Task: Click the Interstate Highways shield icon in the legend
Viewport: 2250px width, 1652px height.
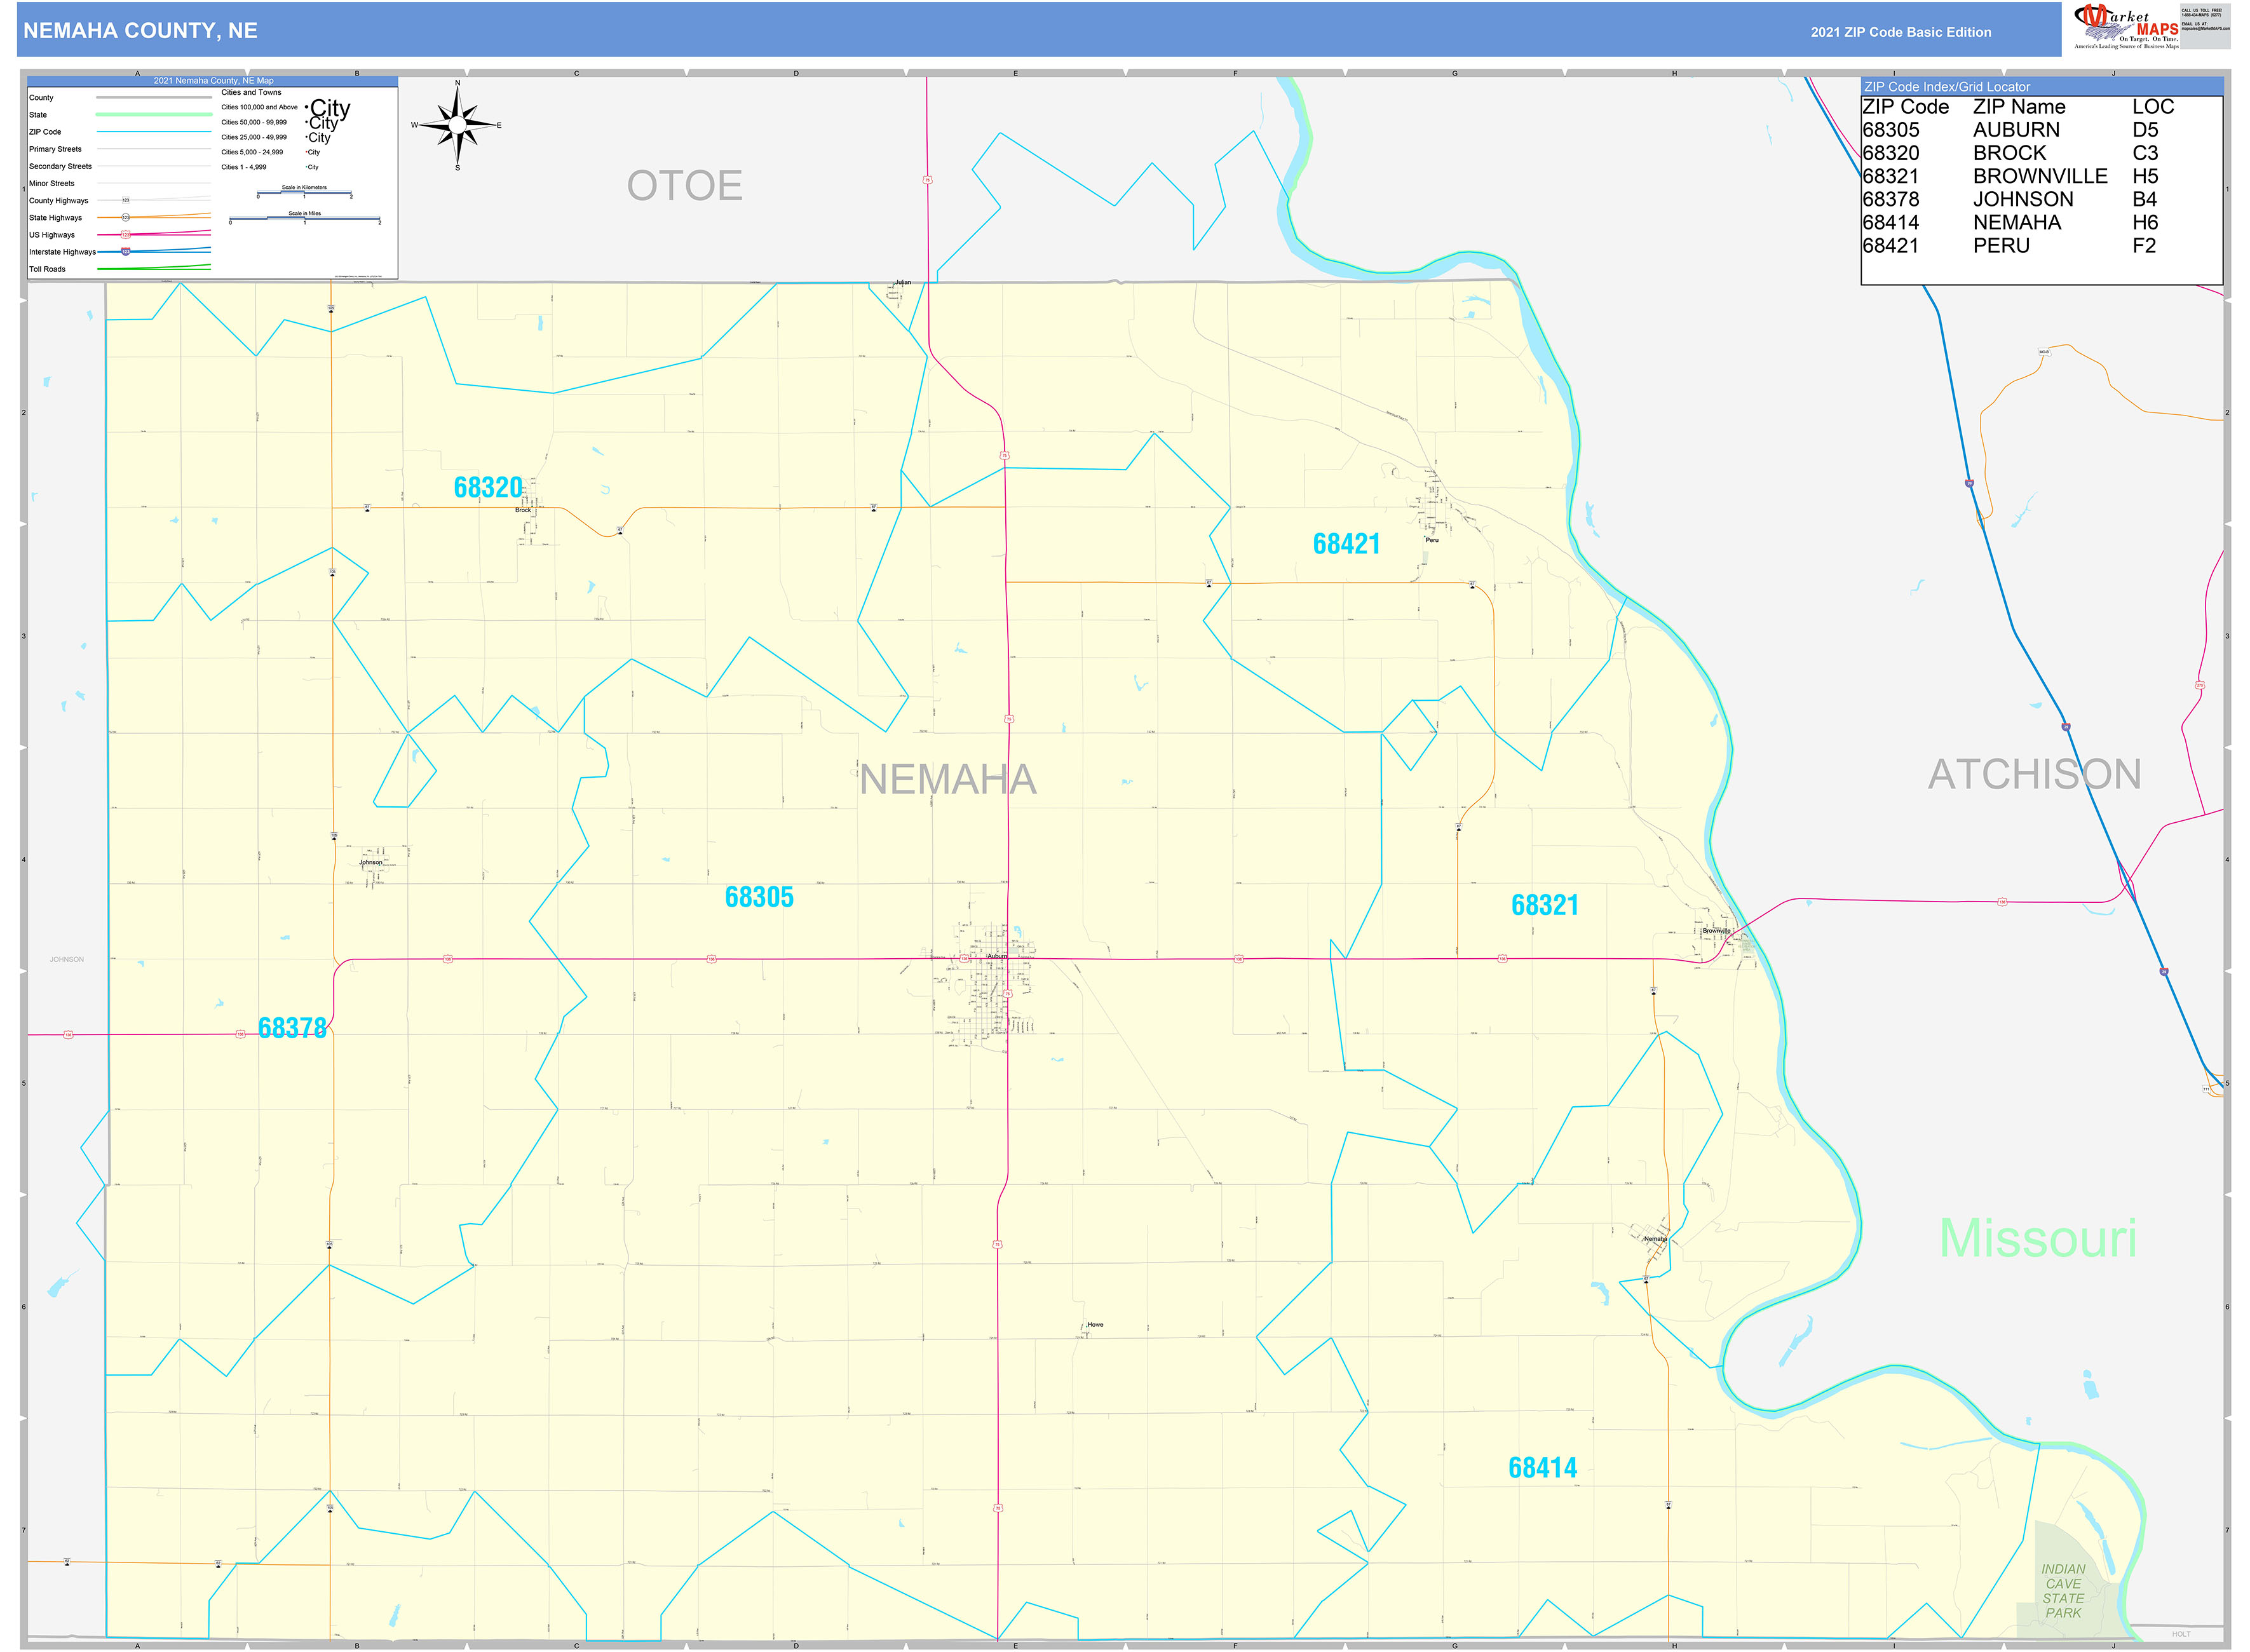Action: point(125,252)
